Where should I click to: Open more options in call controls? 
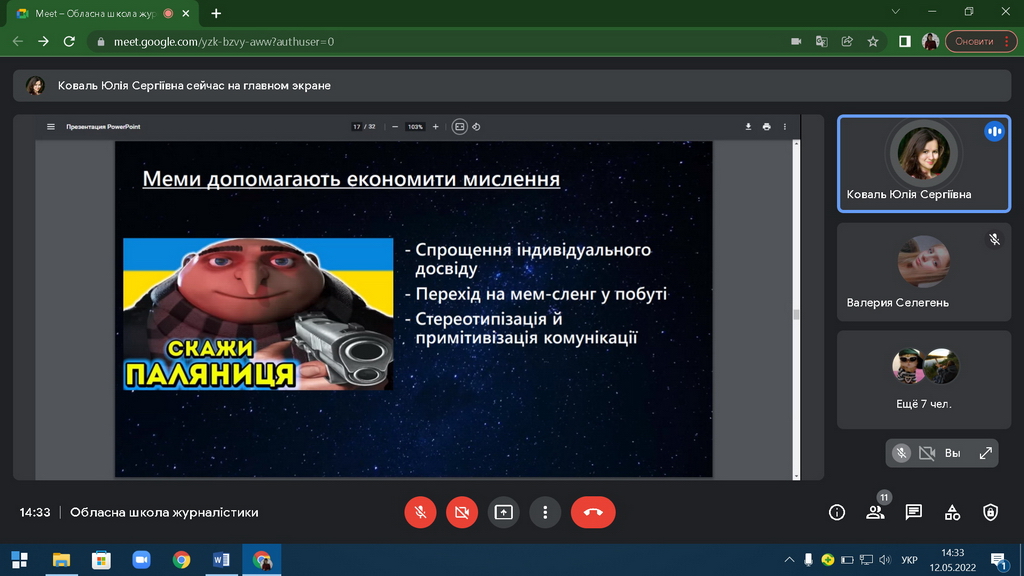pos(545,513)
